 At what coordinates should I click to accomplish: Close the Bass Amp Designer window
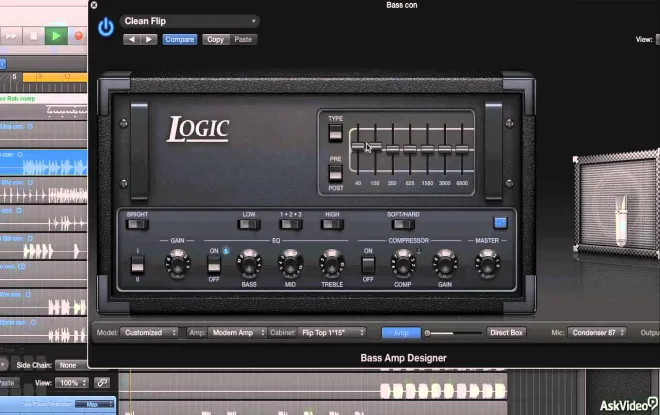[x=94, y=5]
